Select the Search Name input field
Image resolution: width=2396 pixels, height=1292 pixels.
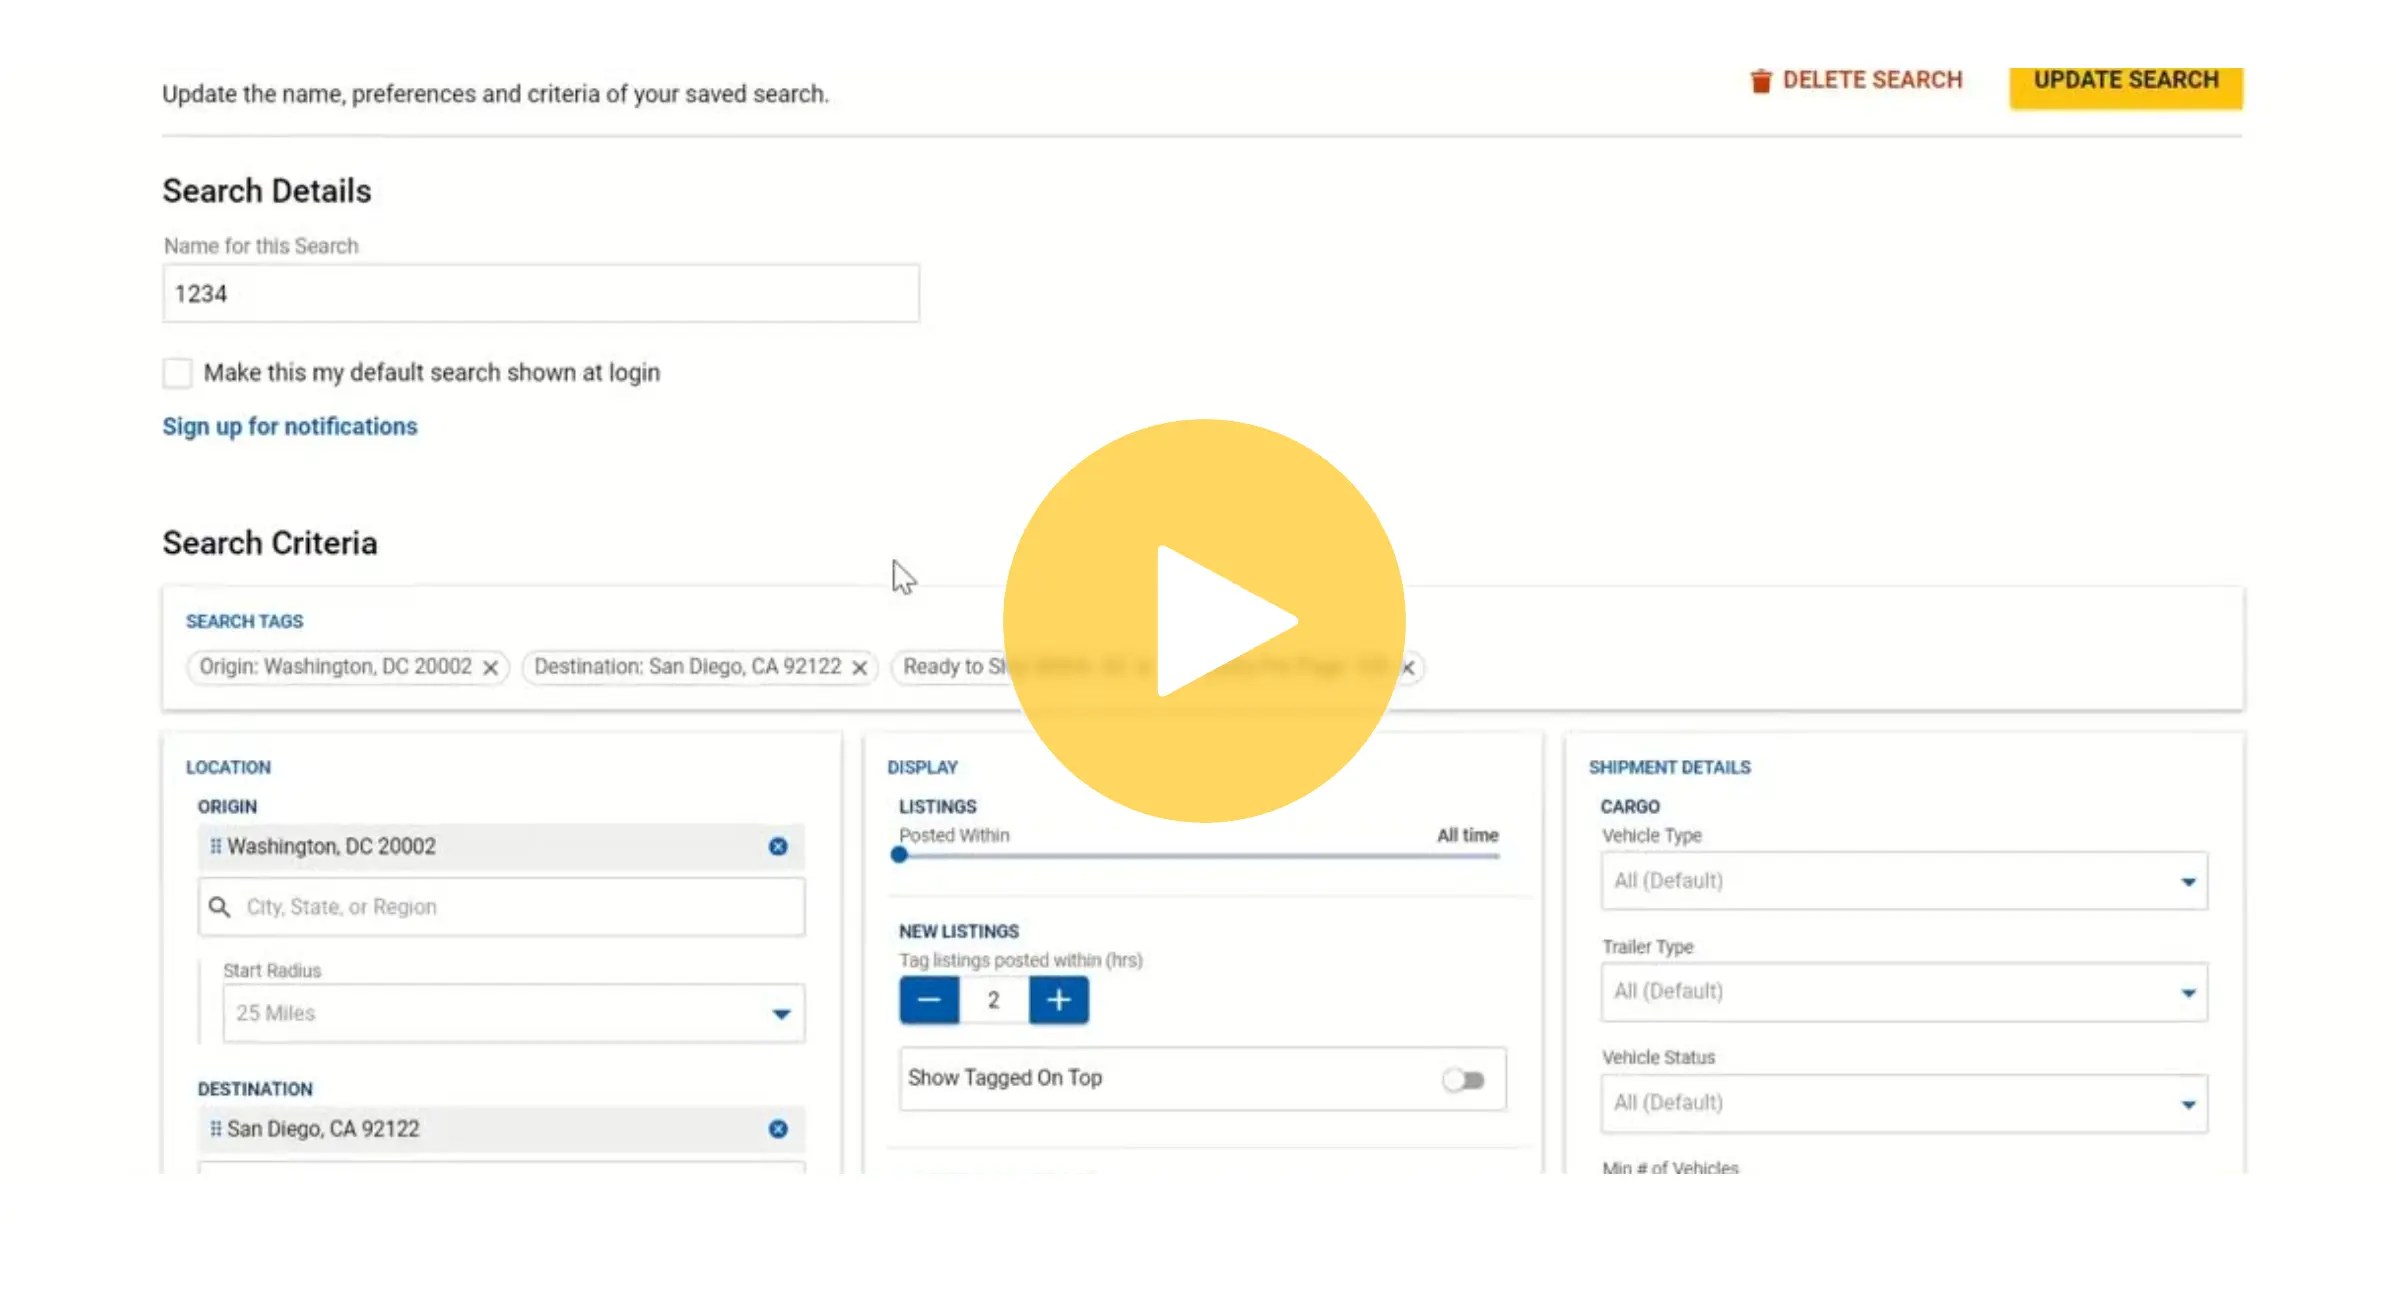click(x=539, y=294)
